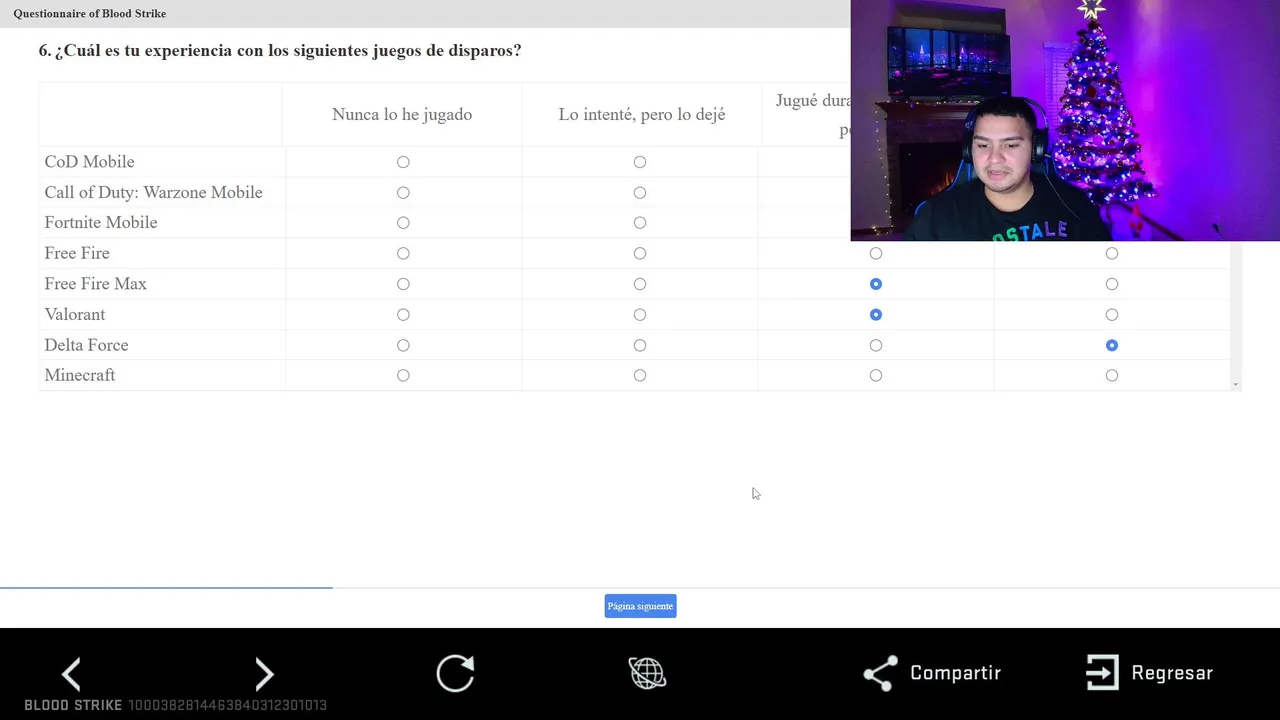Select 'Nunca lo he jugado' for Free Fire
Screen dimensions: 1280x720
click(403, 253)
